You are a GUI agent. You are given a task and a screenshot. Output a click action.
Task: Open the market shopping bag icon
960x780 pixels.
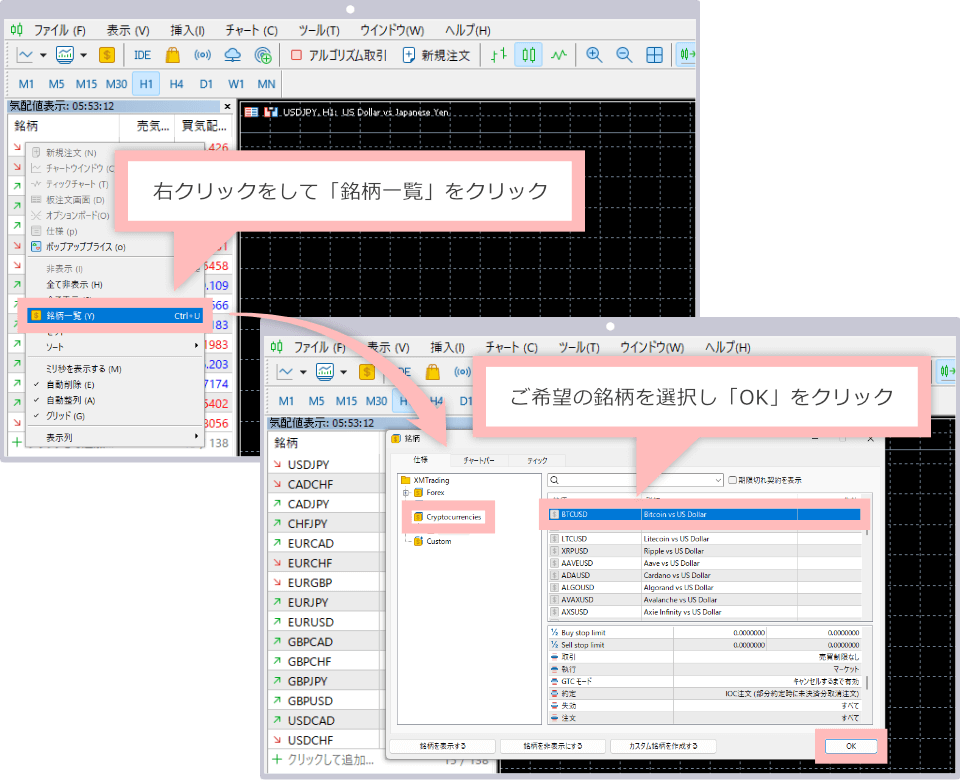[x=172, y=55]
